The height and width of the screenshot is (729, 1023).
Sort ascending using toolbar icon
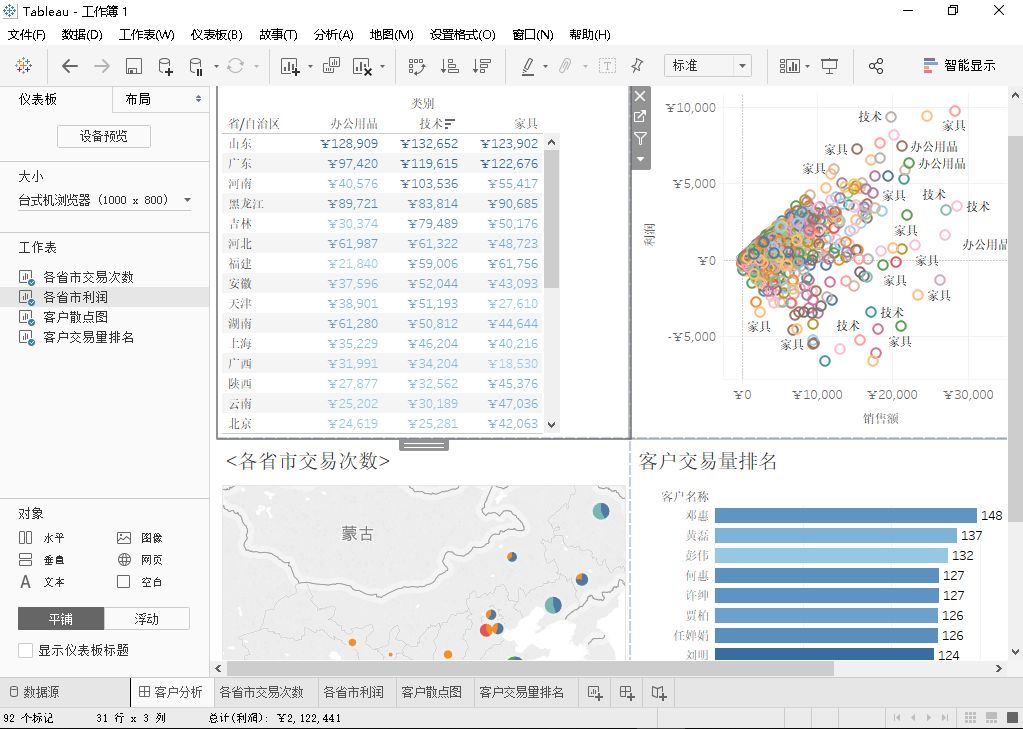[450, 66]
